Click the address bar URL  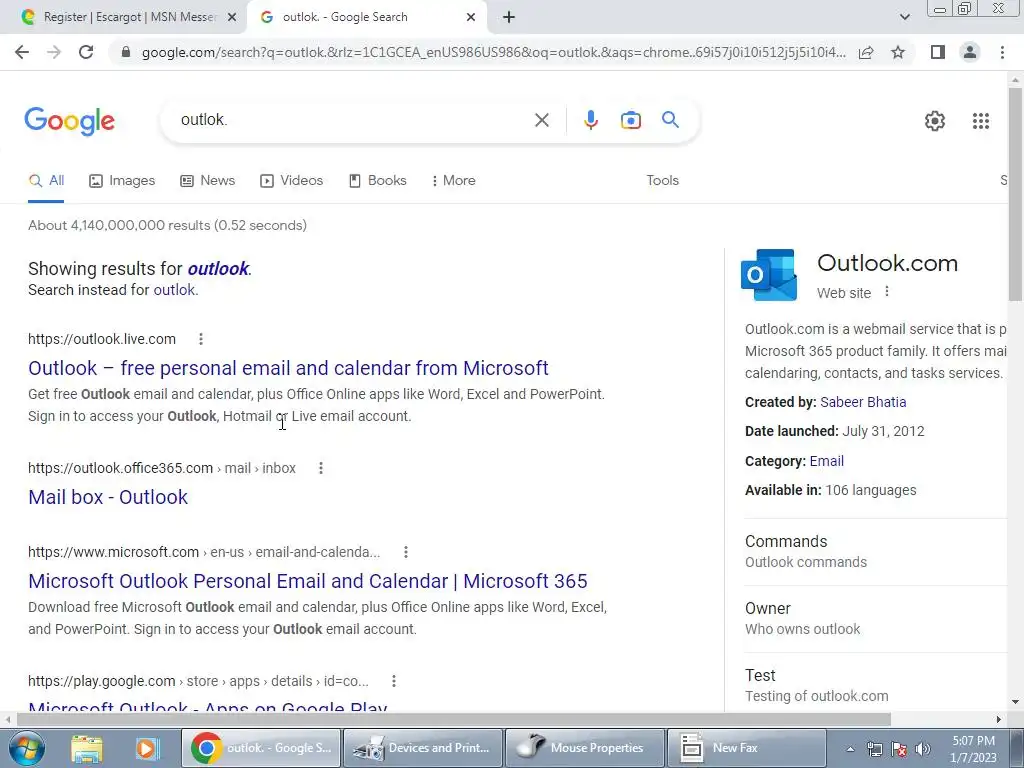pyautogui.click(x=493, y=52)
